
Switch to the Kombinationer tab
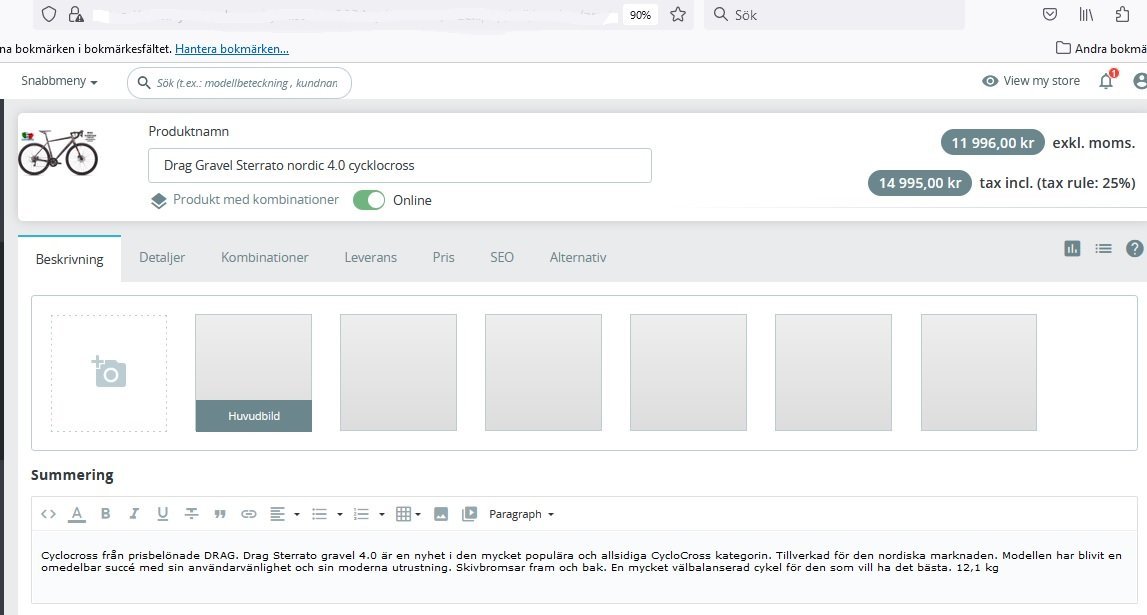[265, 257]
